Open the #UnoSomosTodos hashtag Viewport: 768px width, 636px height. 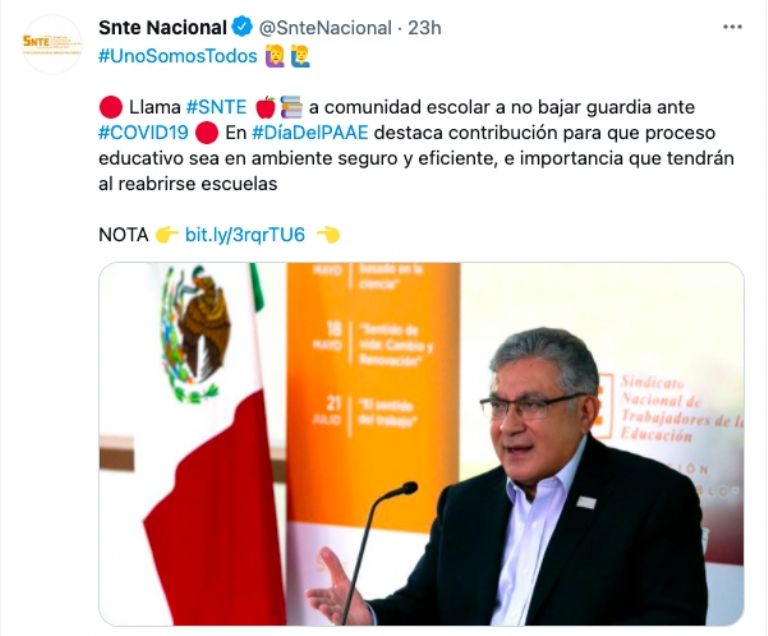178,56
